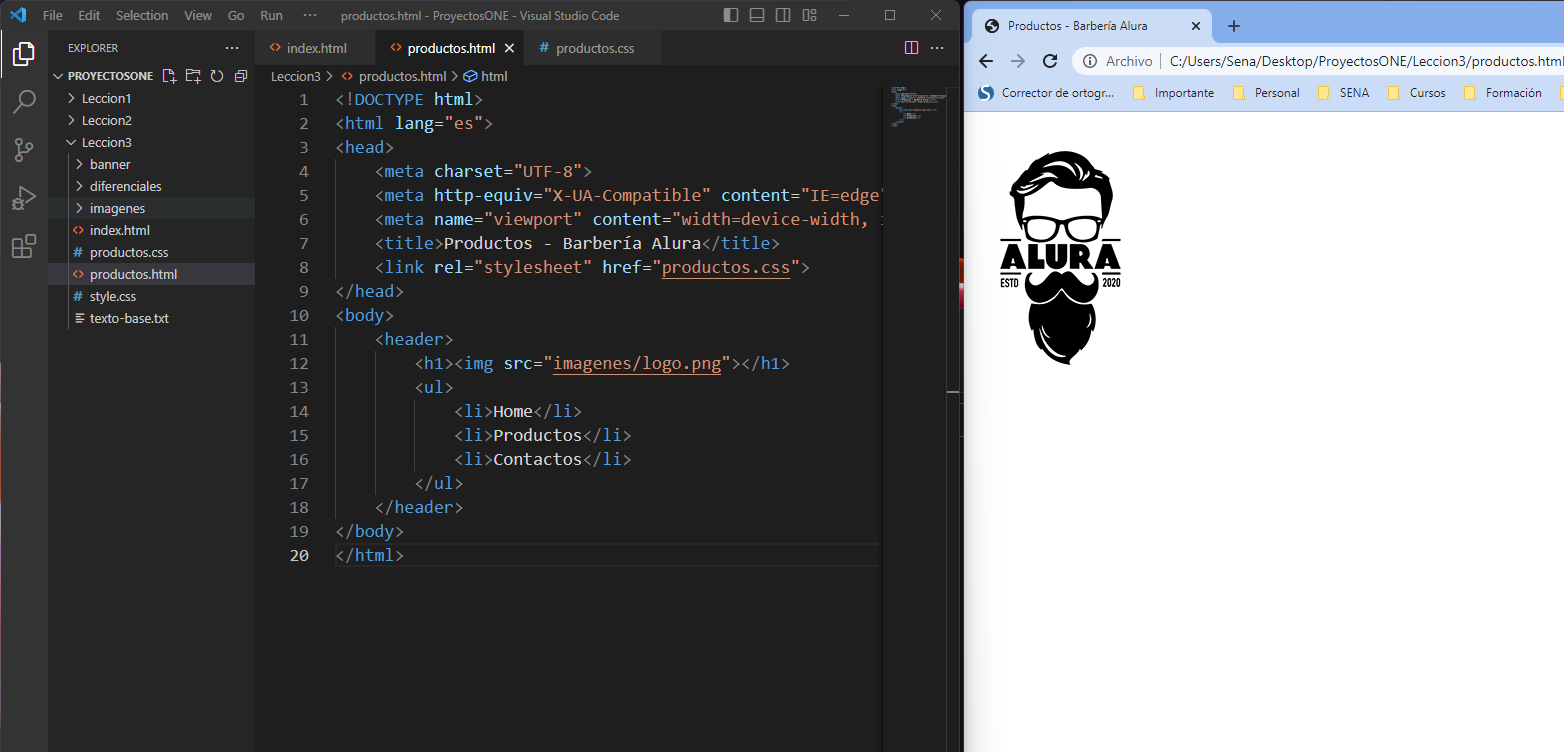The width and height of the screenshot is (1564, 752).
Task: Create a new file in PROYECTOSONE
Action: pos(169,76)
